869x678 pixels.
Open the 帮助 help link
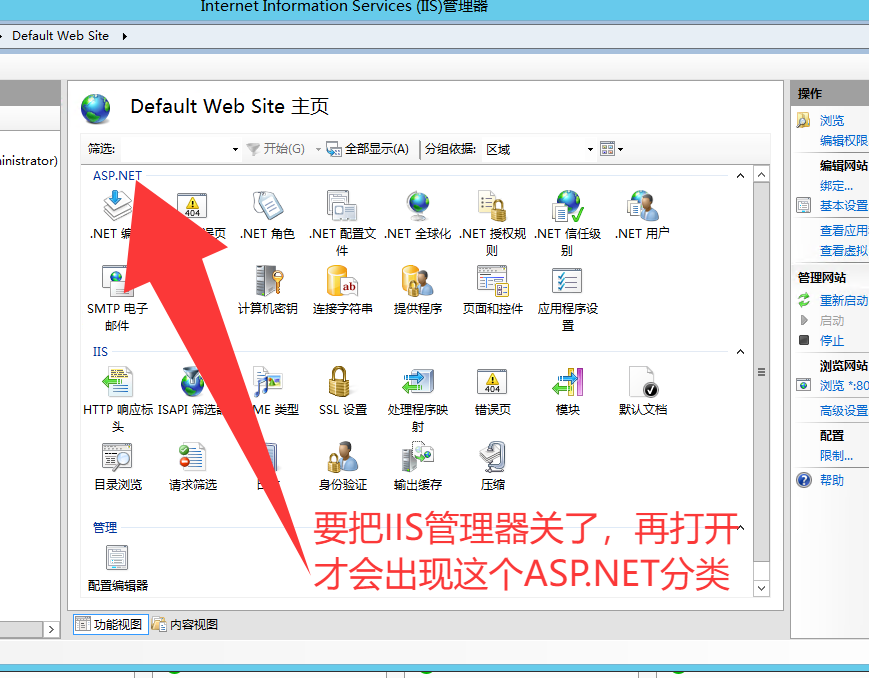[x=832, y=480]
